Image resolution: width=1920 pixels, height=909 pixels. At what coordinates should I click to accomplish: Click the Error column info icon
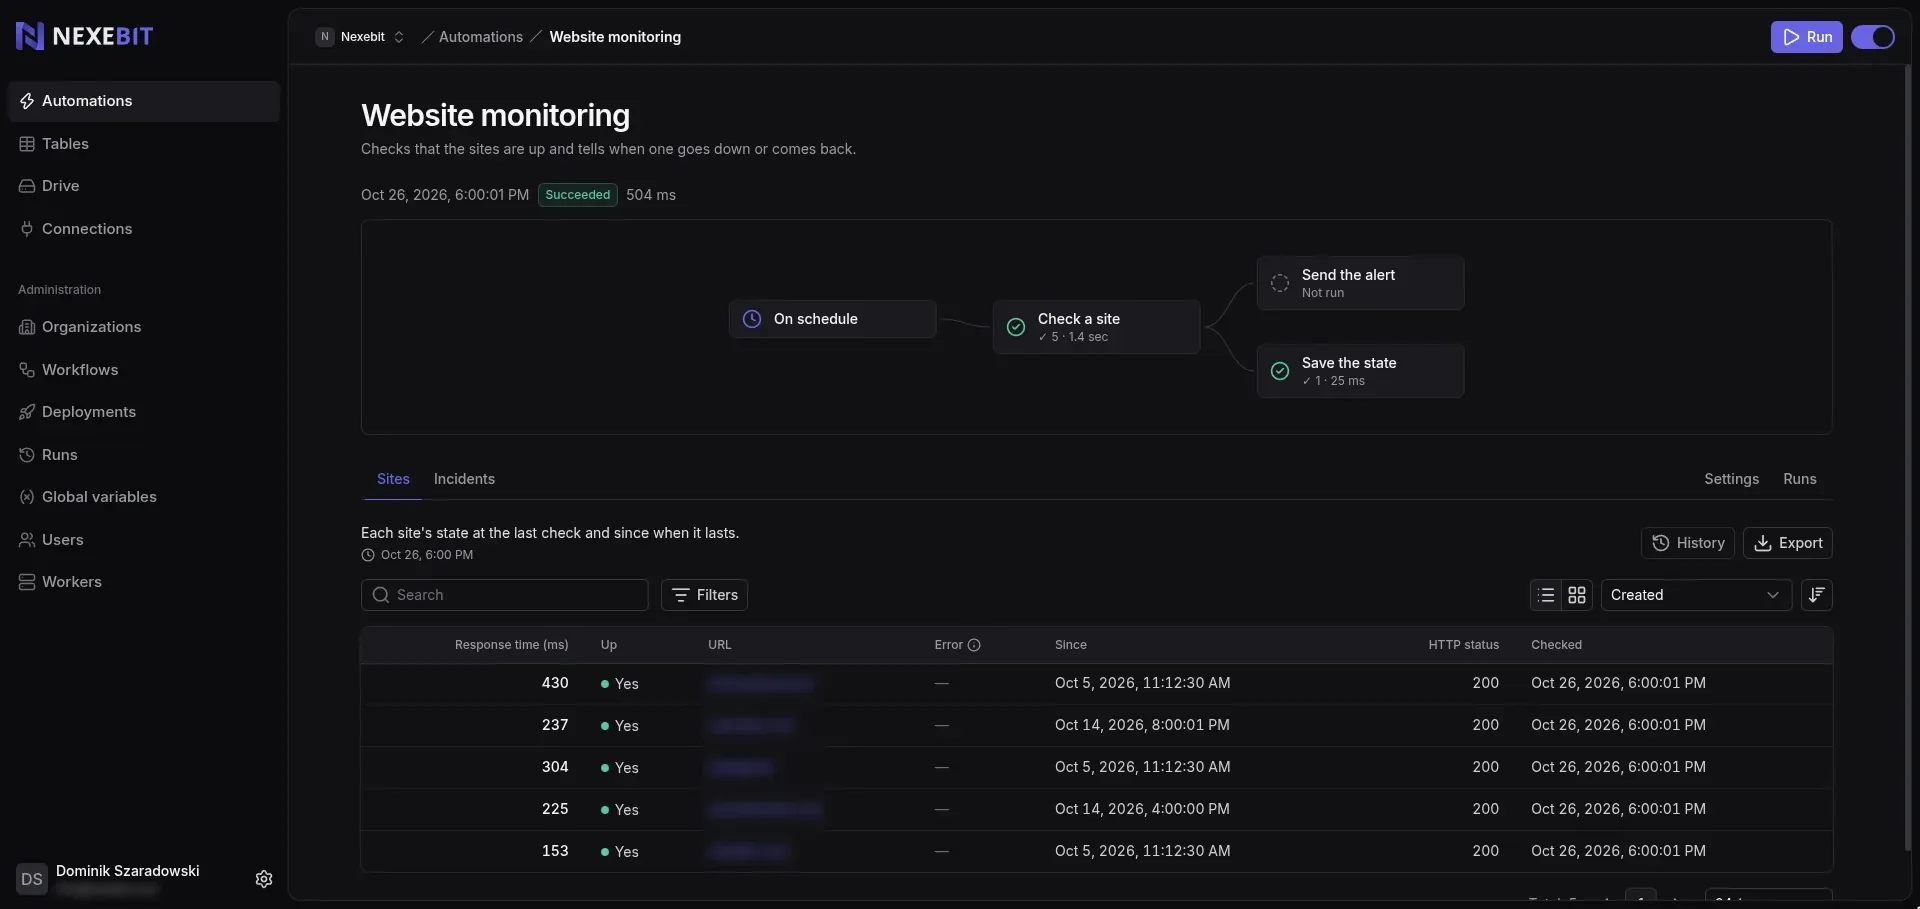pos(974,645)
